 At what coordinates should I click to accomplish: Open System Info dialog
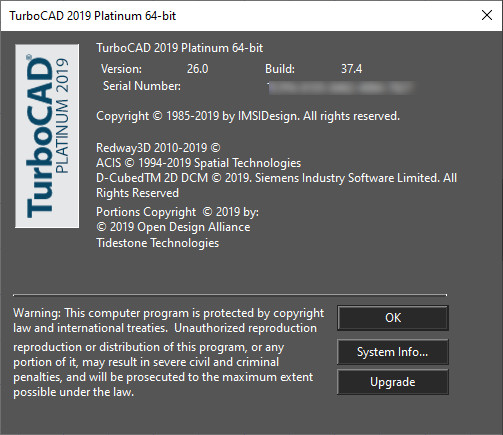click(393, 352)
